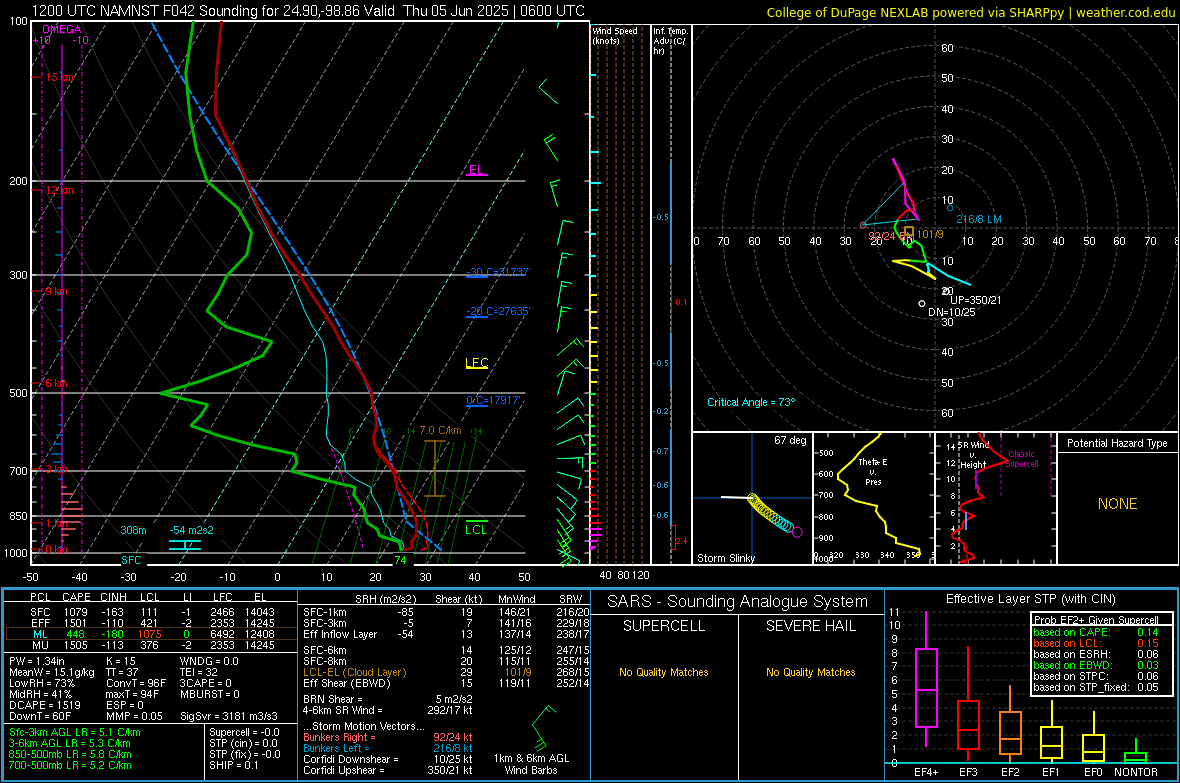Select the 6 km height marker
This screenshot has height=783, width=1180.
[56, 383]
